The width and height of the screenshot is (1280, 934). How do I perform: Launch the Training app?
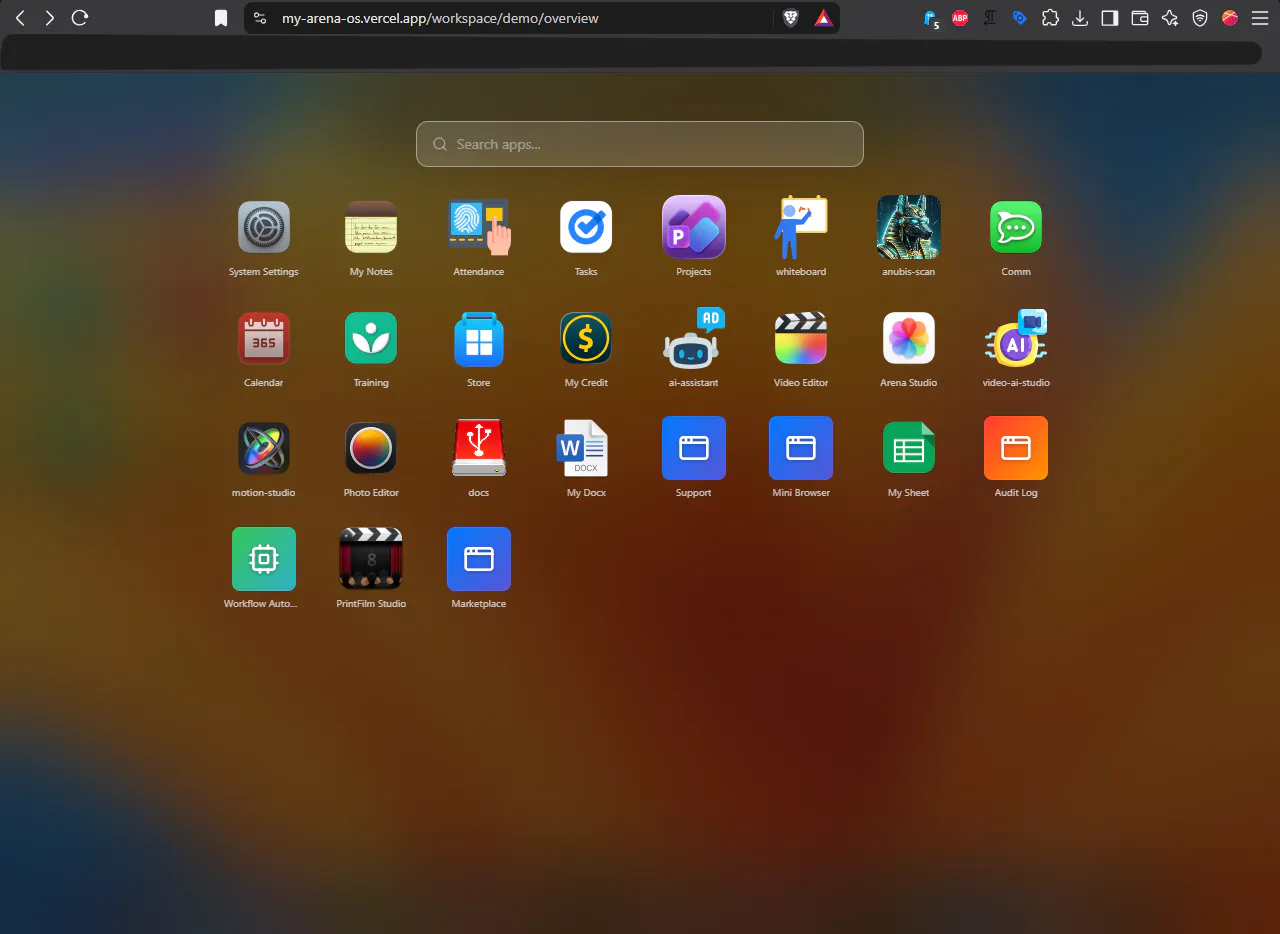pyautogui.click(x=371, y=338)
